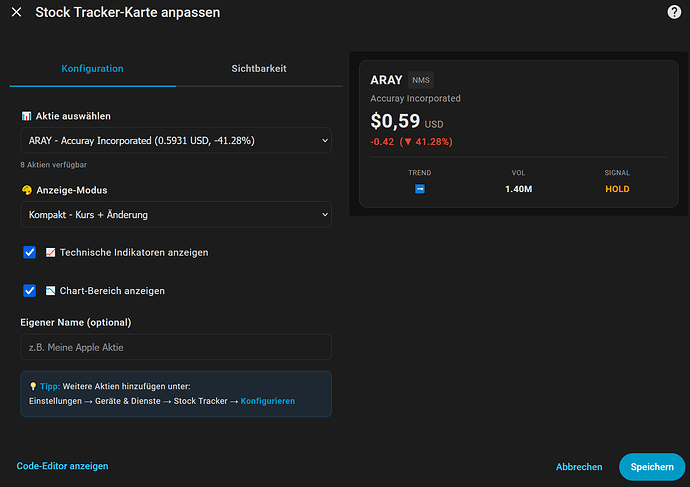Click the HOLD signal value
Screen dimensions: 690x487
pyautogui.click(x=617, y=189)
